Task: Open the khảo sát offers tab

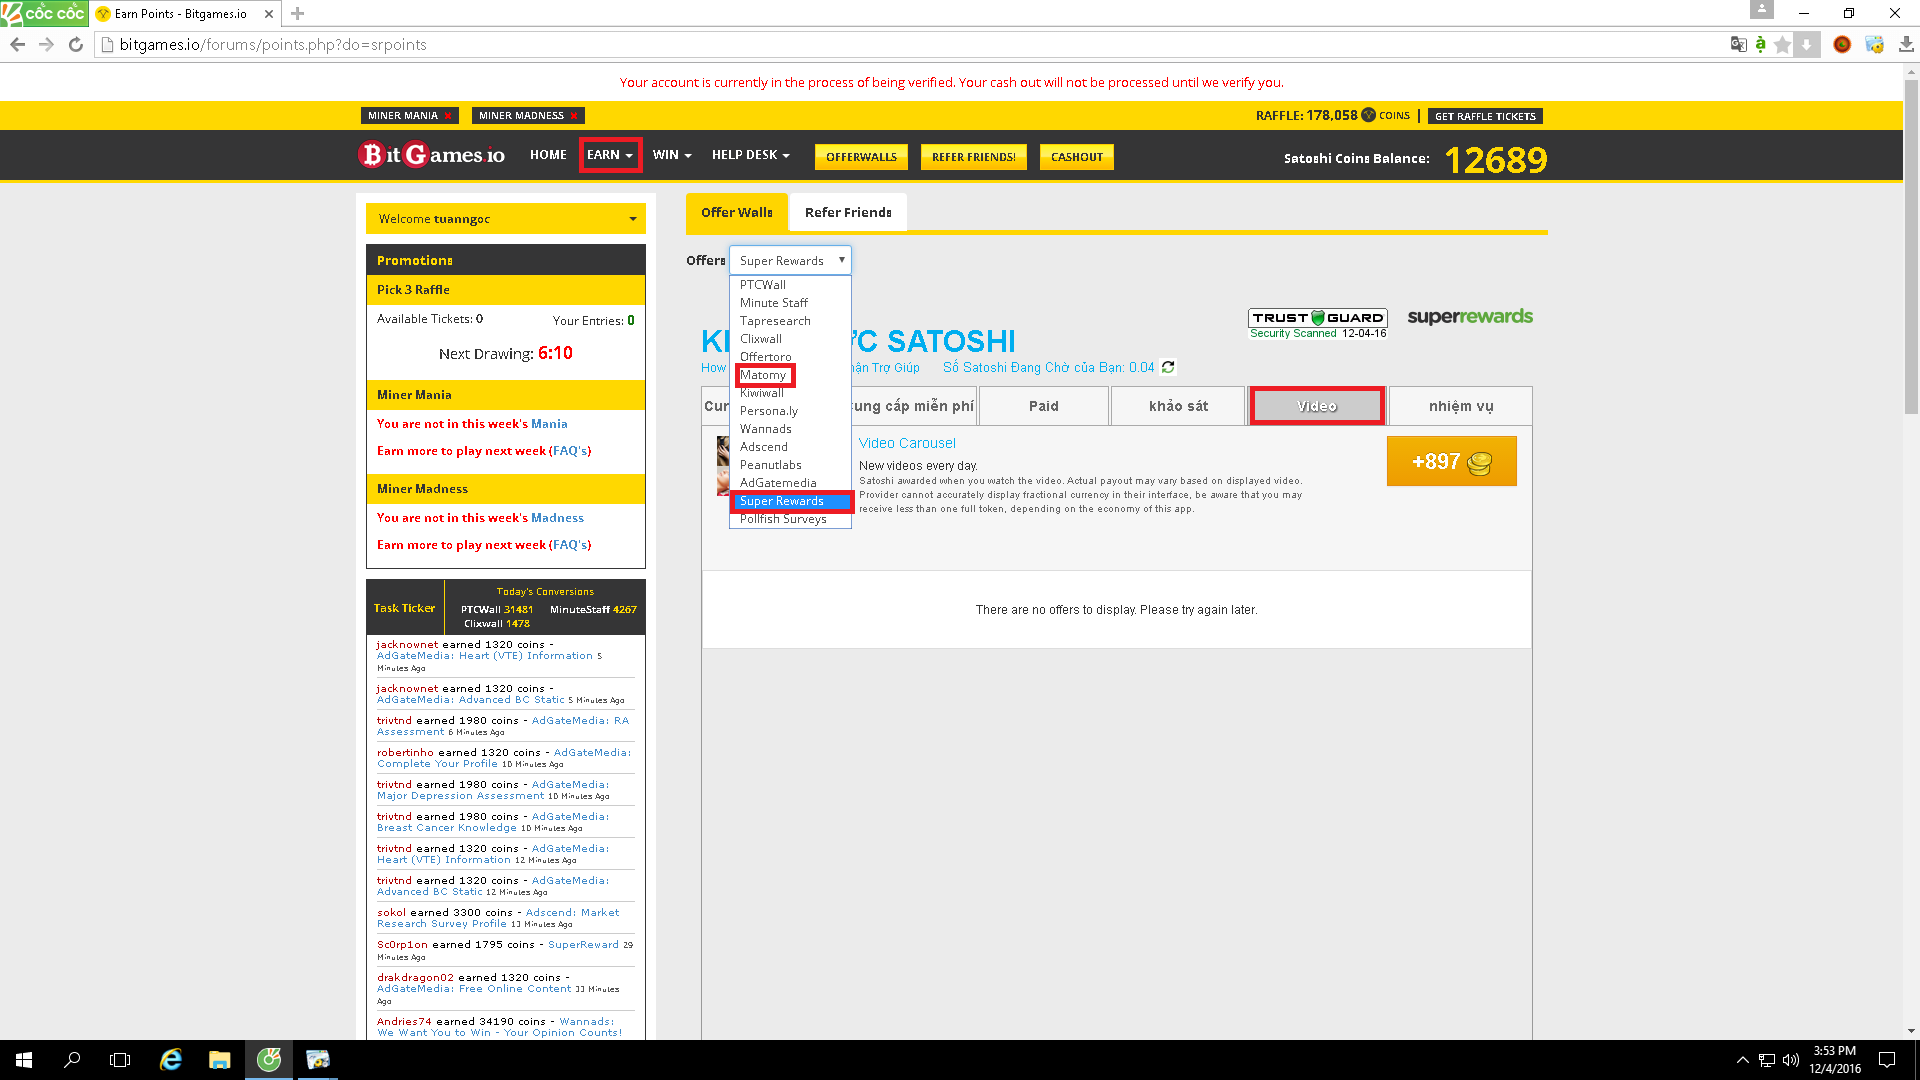Action: coord(1178,406)
